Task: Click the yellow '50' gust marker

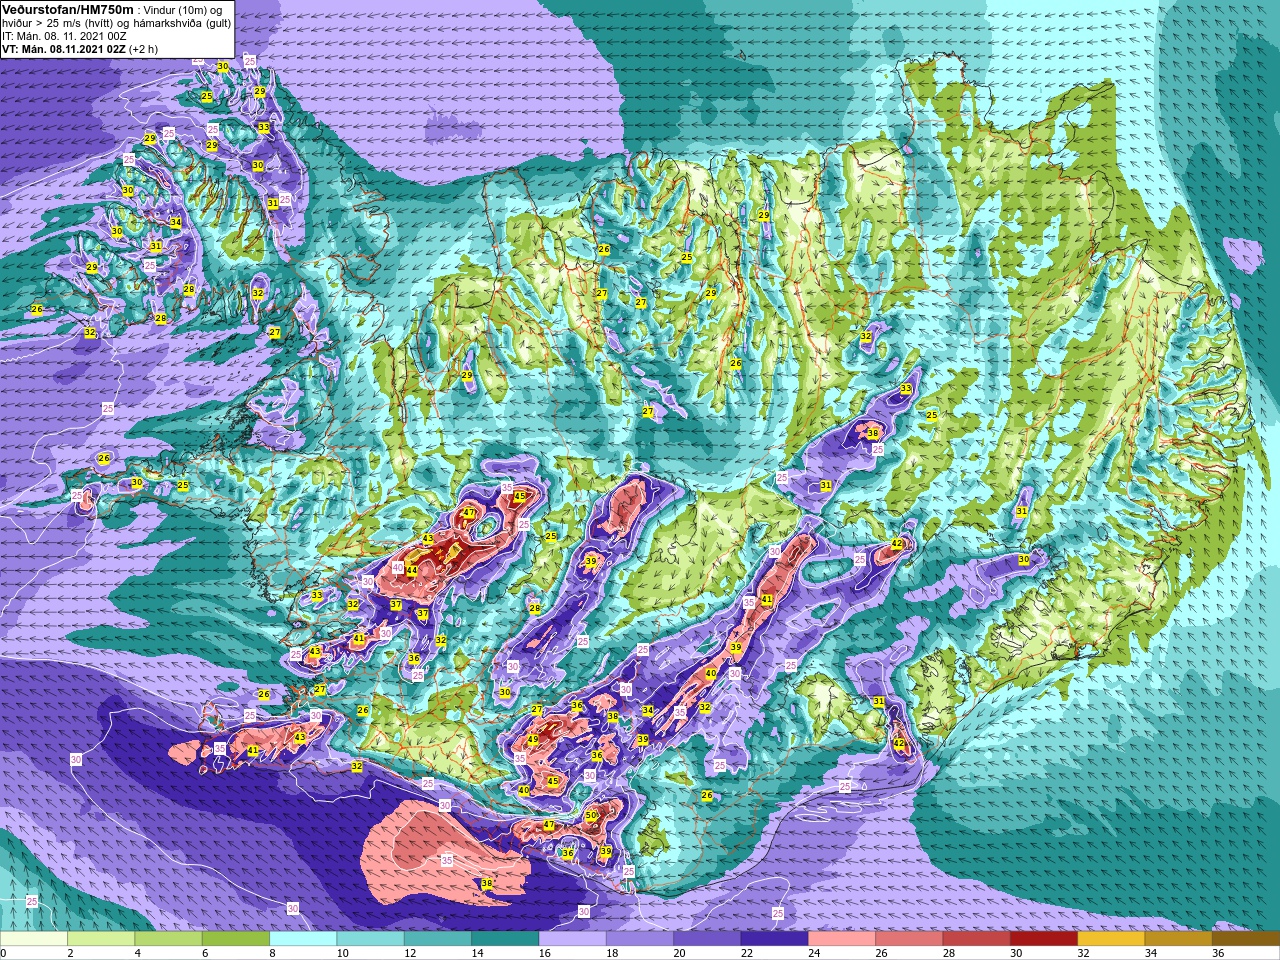Action: (591, 816)
